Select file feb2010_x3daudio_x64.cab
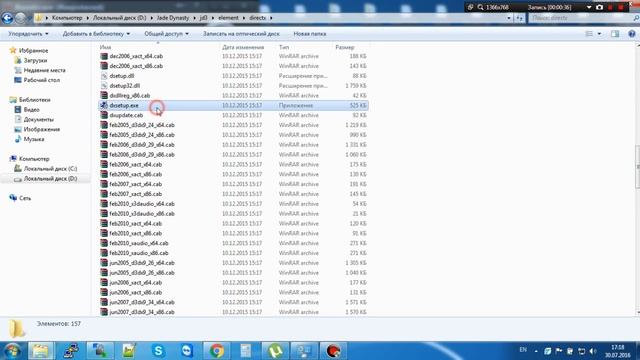Image resolution: width=640 pixels, height=360 pixels. coord(142,204)
